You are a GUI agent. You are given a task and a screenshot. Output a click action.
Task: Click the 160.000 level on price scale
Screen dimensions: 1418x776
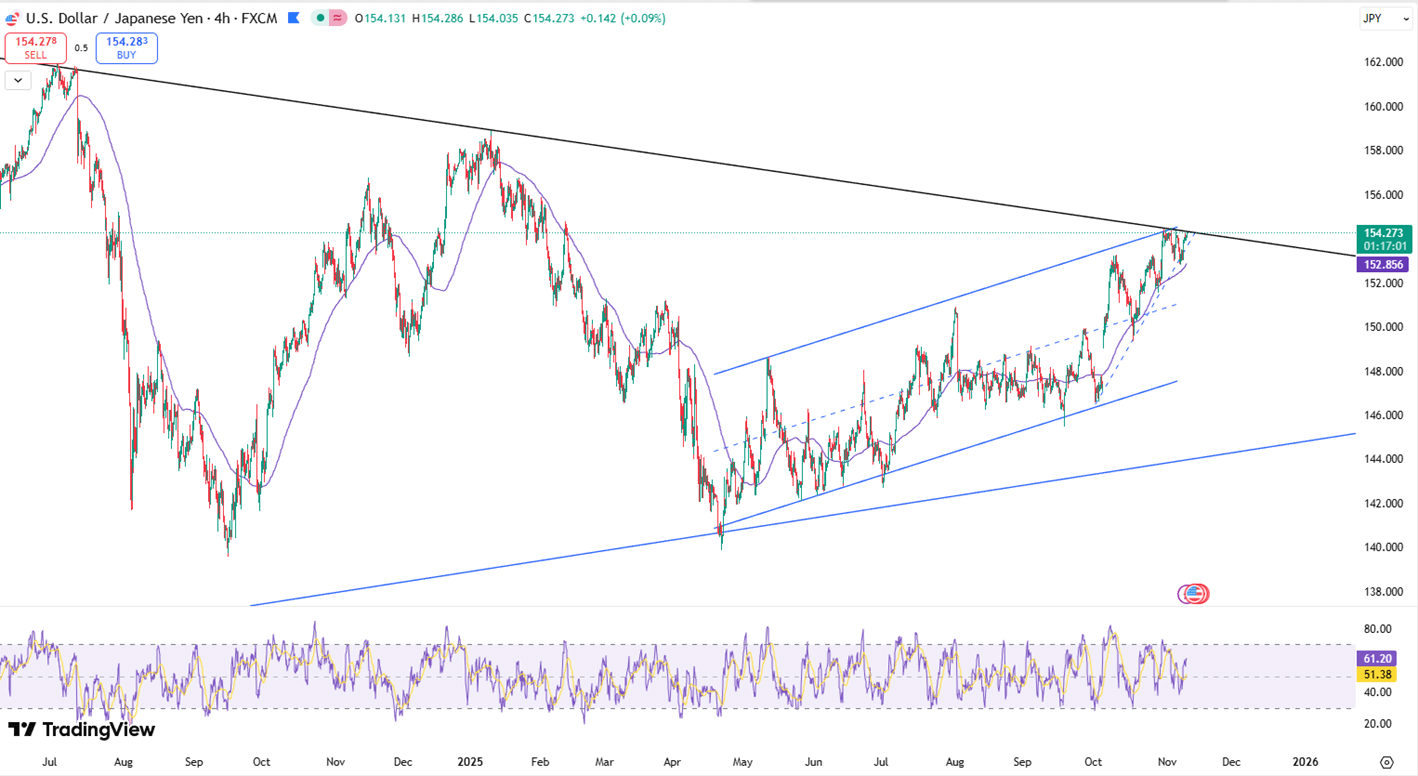pyautogui.click(x=1384, y=106)
